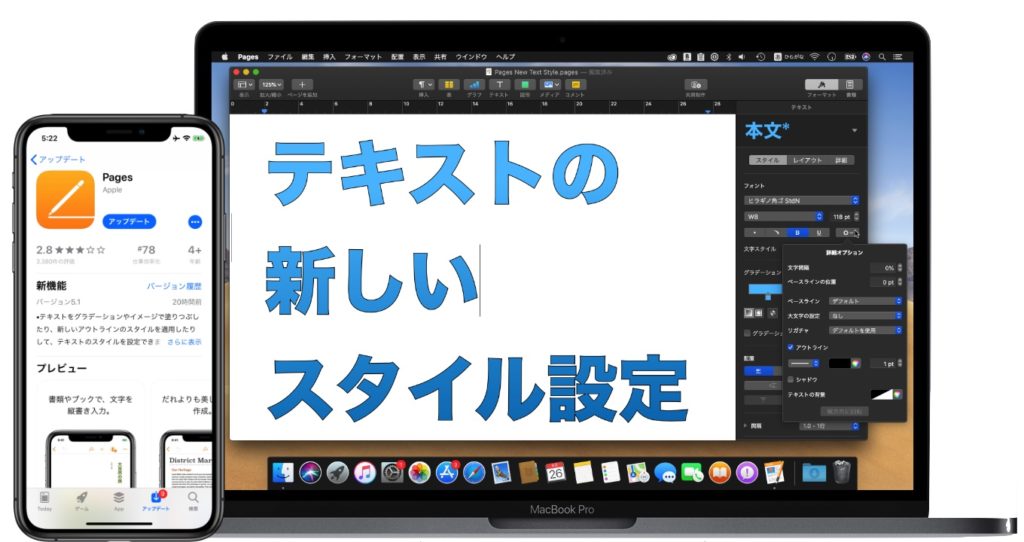Launch Siri from the Dock
1024x542 pixels.
tap(310, 472)
